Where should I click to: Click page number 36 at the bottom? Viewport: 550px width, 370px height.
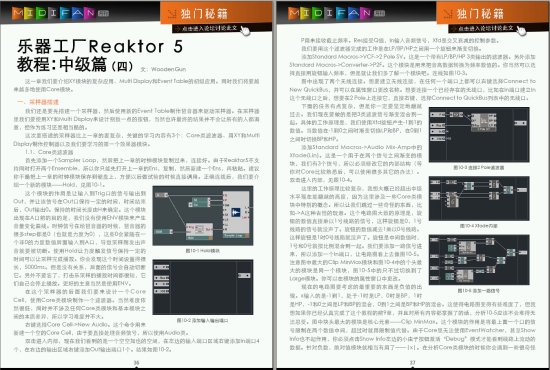(136, 363)
